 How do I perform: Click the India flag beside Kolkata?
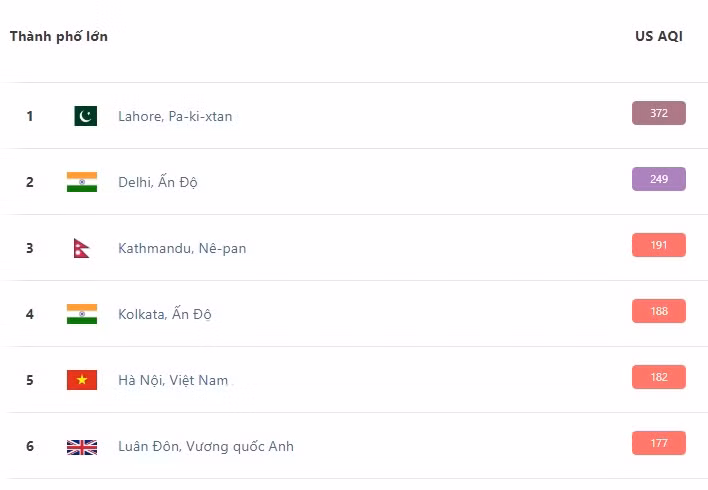pyautogui.click(x=82, y=314)
